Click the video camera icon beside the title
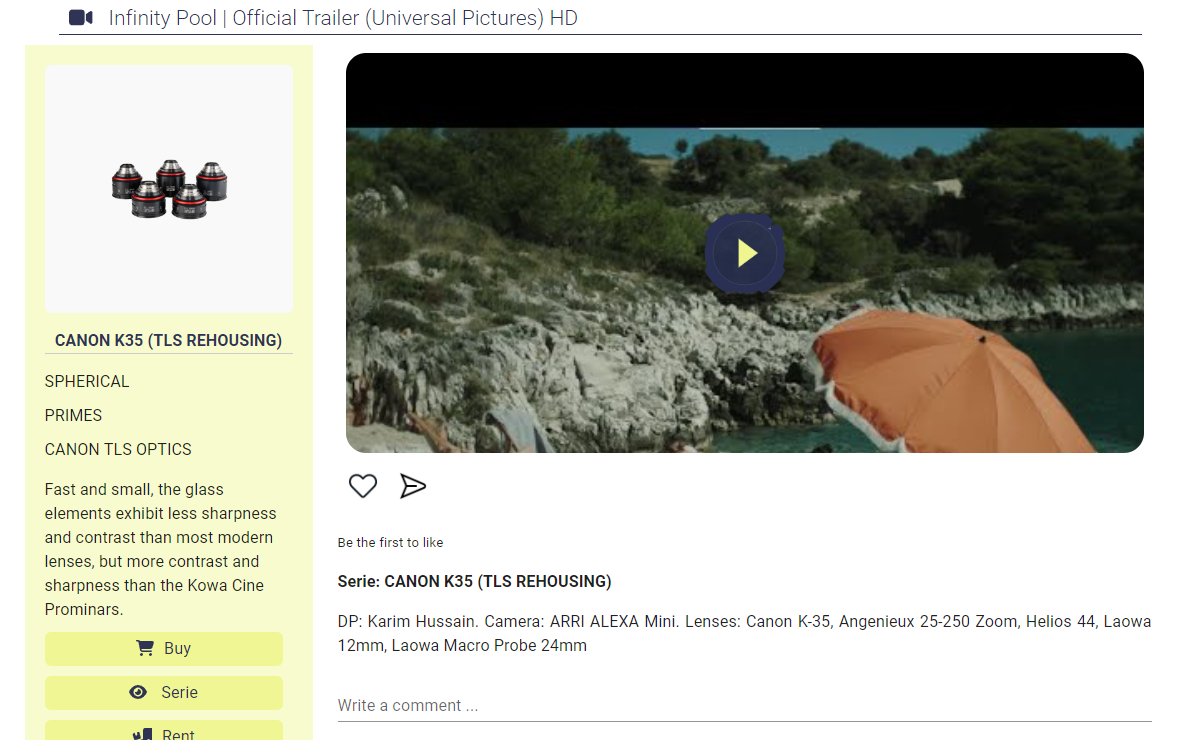1183x740 pixels. (x=81, y=17)
